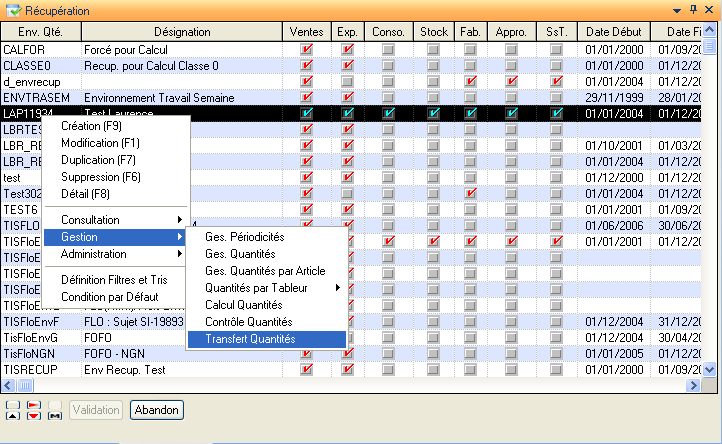Click the pin icon in the title bar

tap(694, 10)
